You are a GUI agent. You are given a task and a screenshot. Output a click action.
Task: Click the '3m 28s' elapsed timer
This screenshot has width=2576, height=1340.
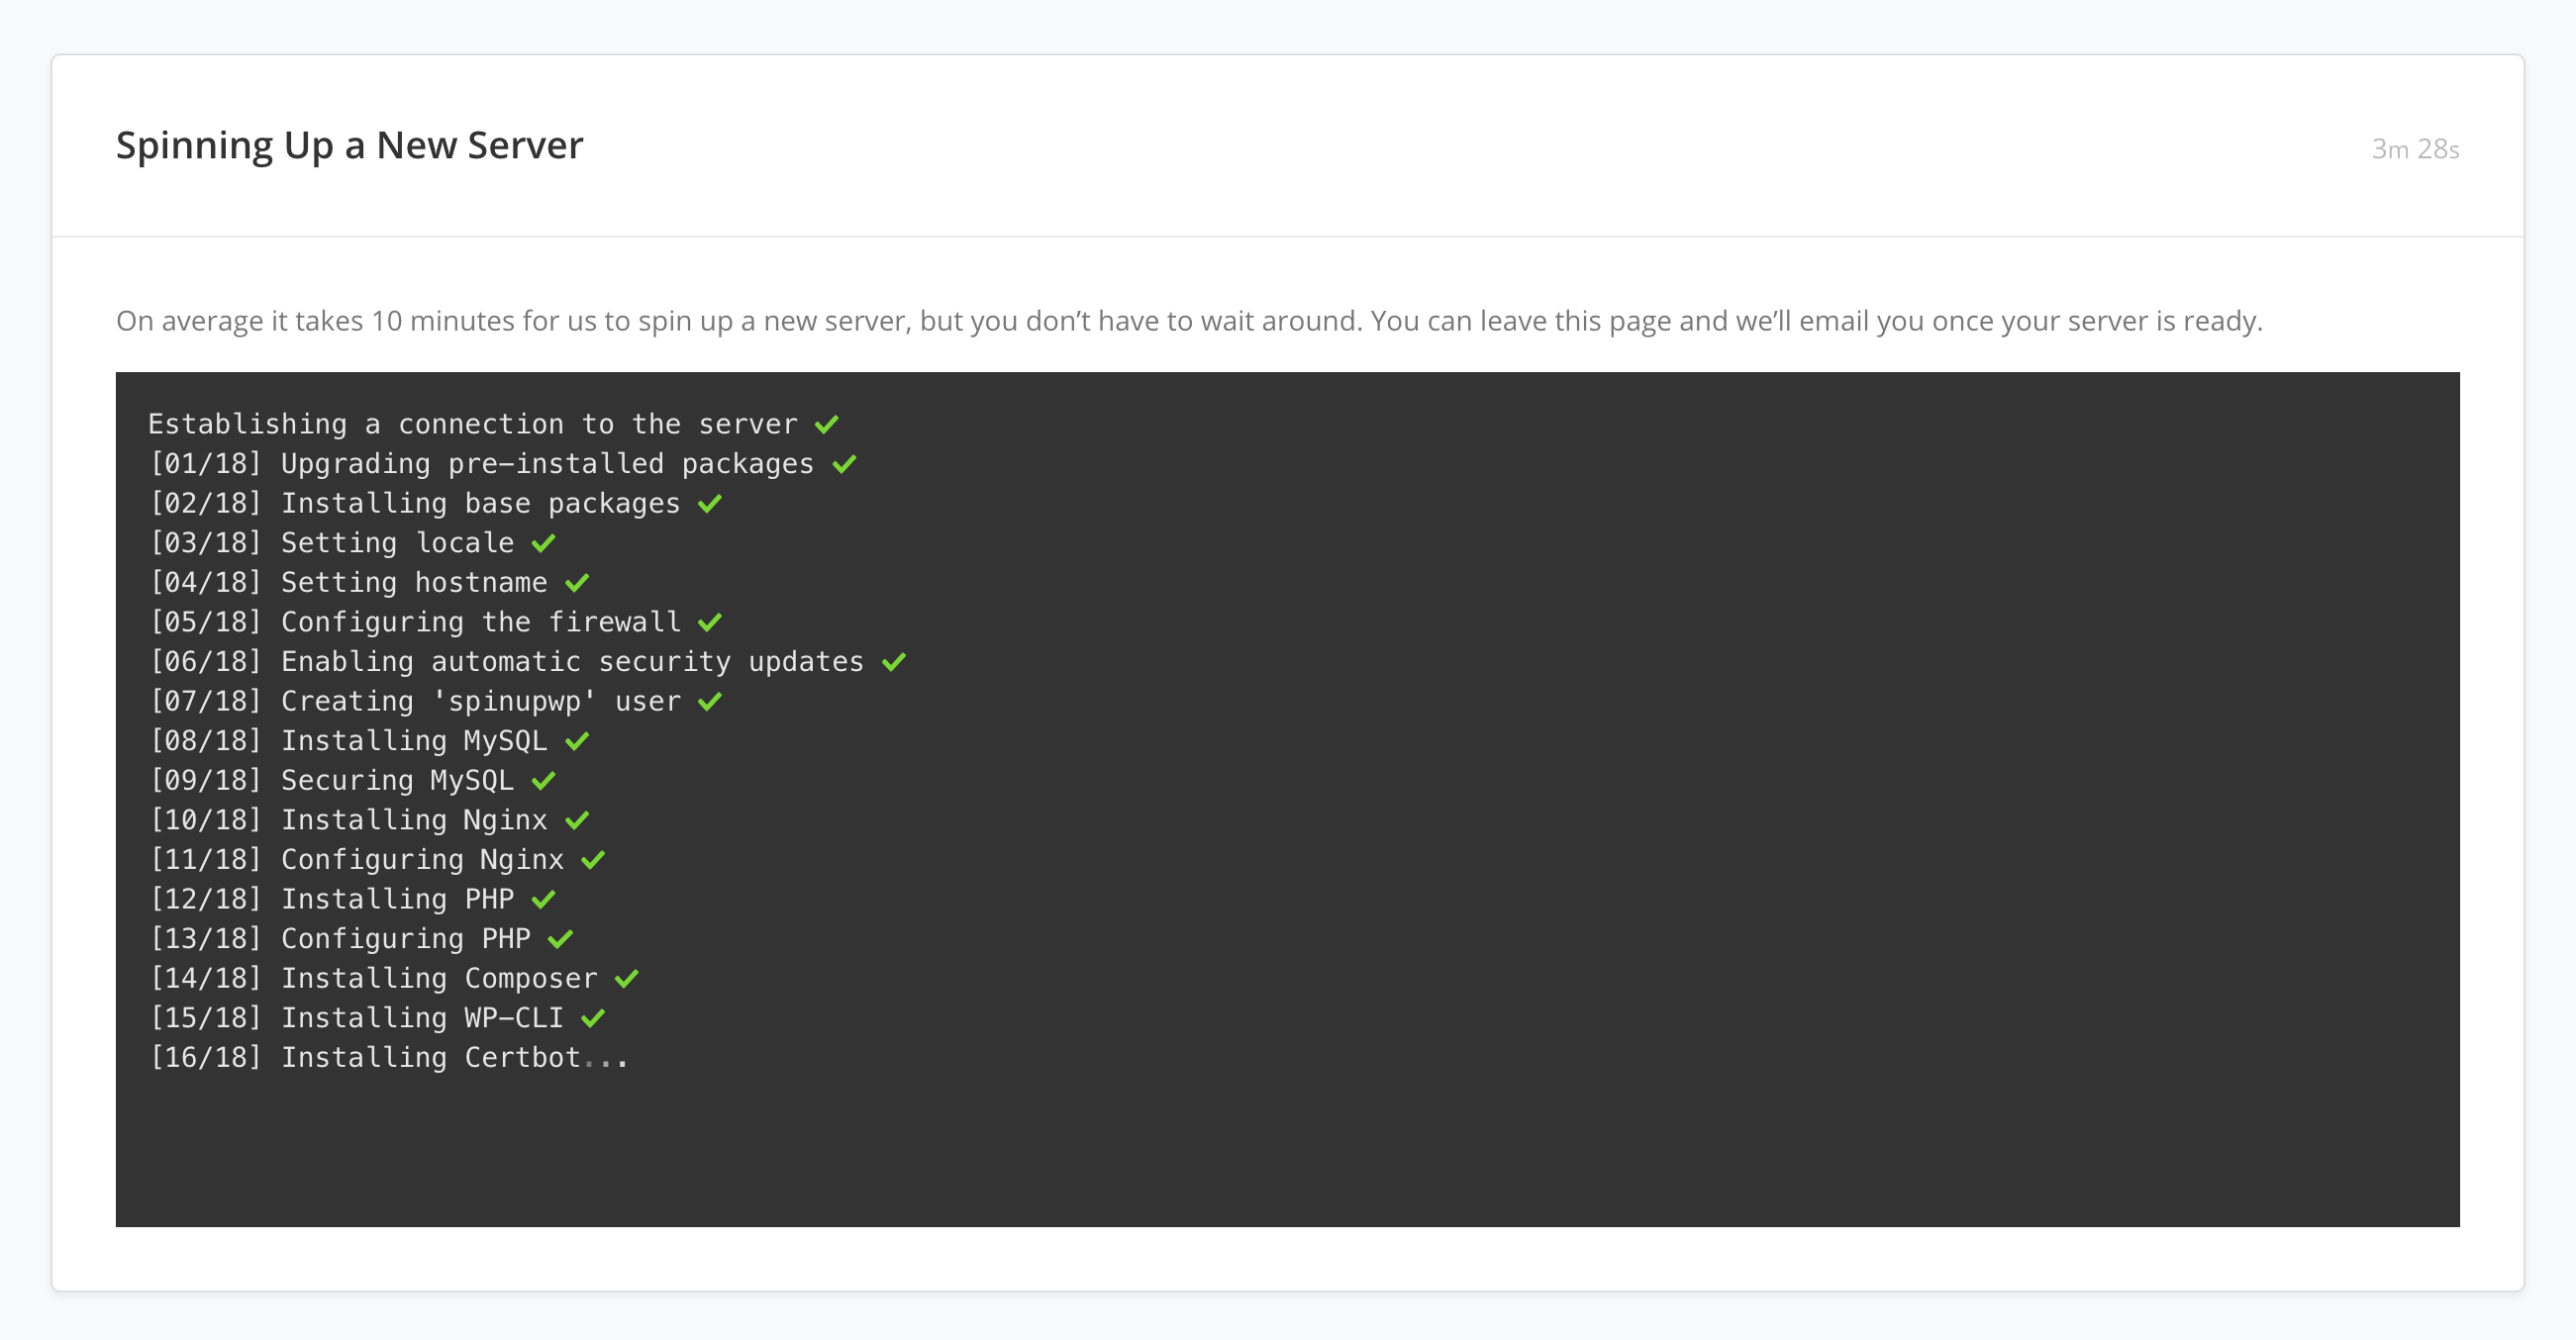(2415, 149)
